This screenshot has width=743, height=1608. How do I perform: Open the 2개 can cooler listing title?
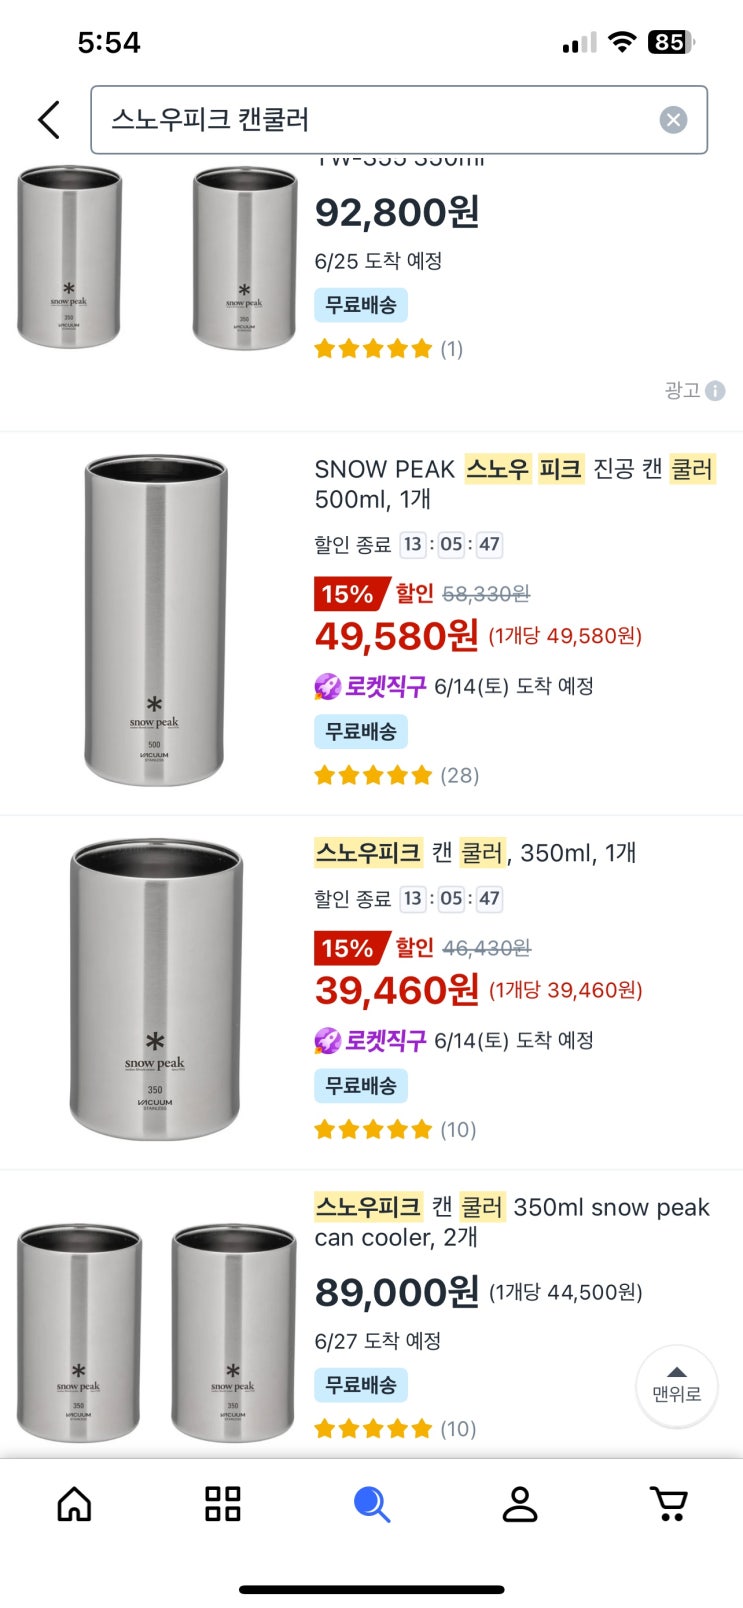pyautogui.click(x=512, y=1222)
